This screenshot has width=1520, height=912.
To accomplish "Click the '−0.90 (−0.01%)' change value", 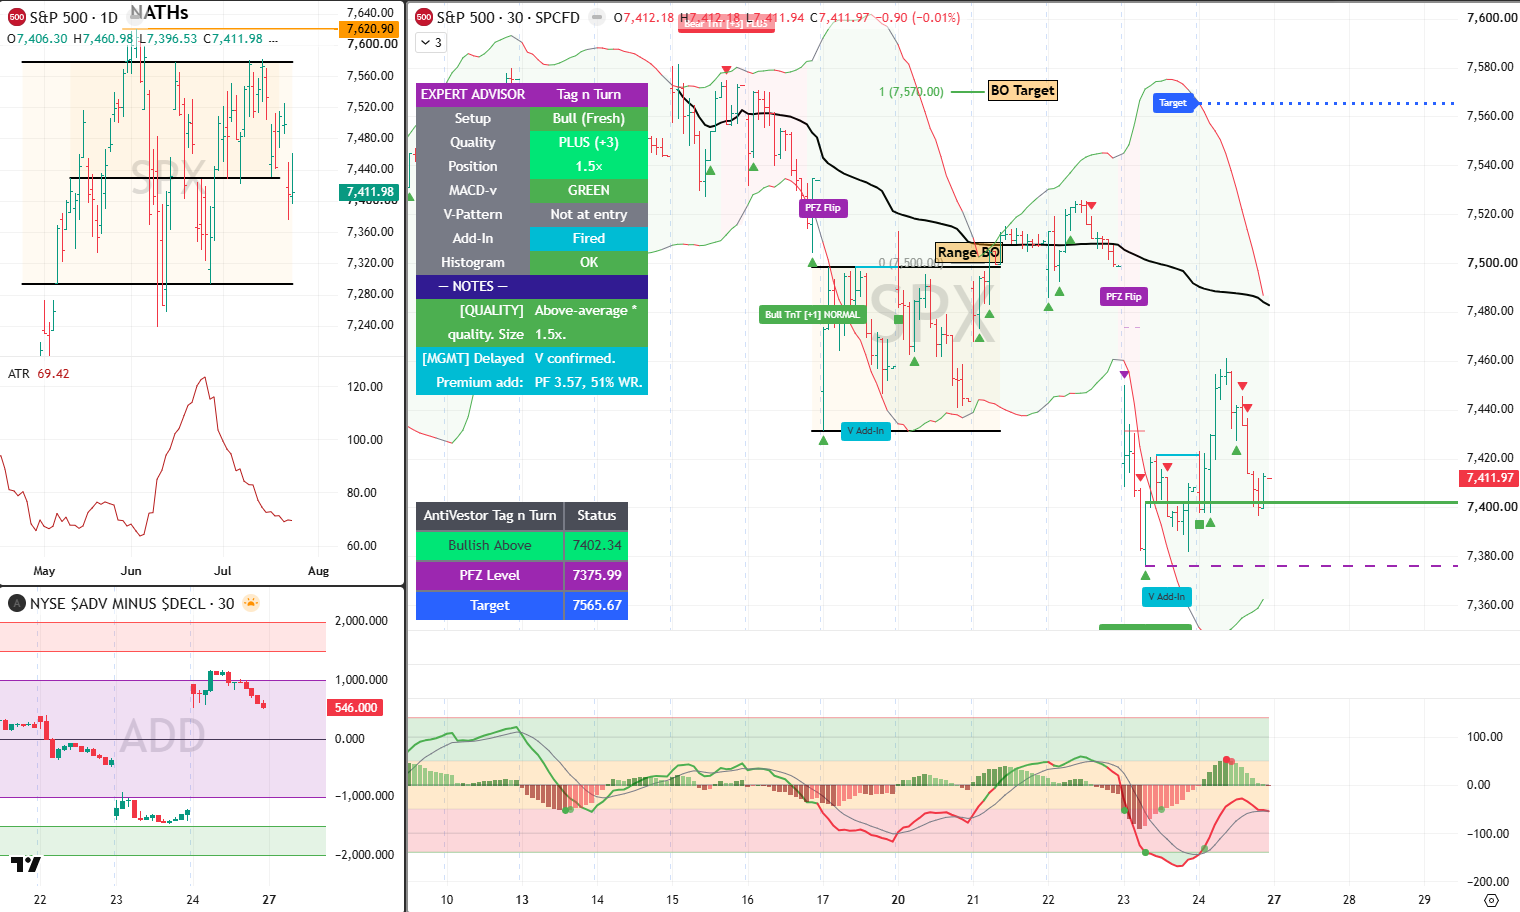I will click(919, 17).
